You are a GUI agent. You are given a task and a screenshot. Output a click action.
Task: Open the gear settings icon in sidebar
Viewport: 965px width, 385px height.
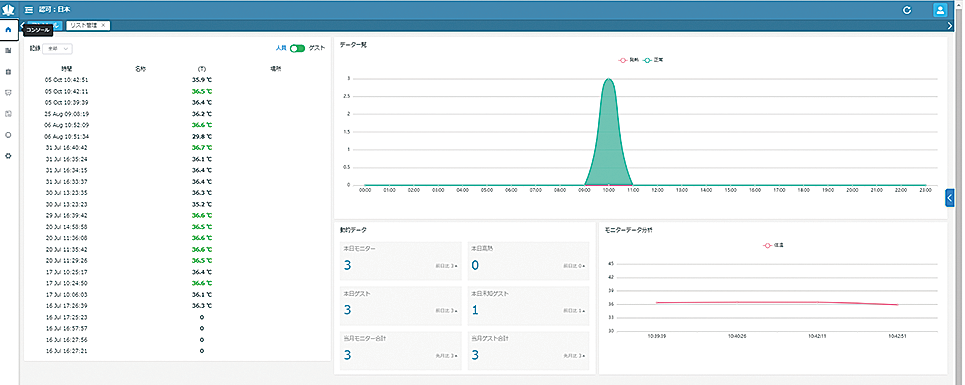pyautogui.click(x=8, y=156)
